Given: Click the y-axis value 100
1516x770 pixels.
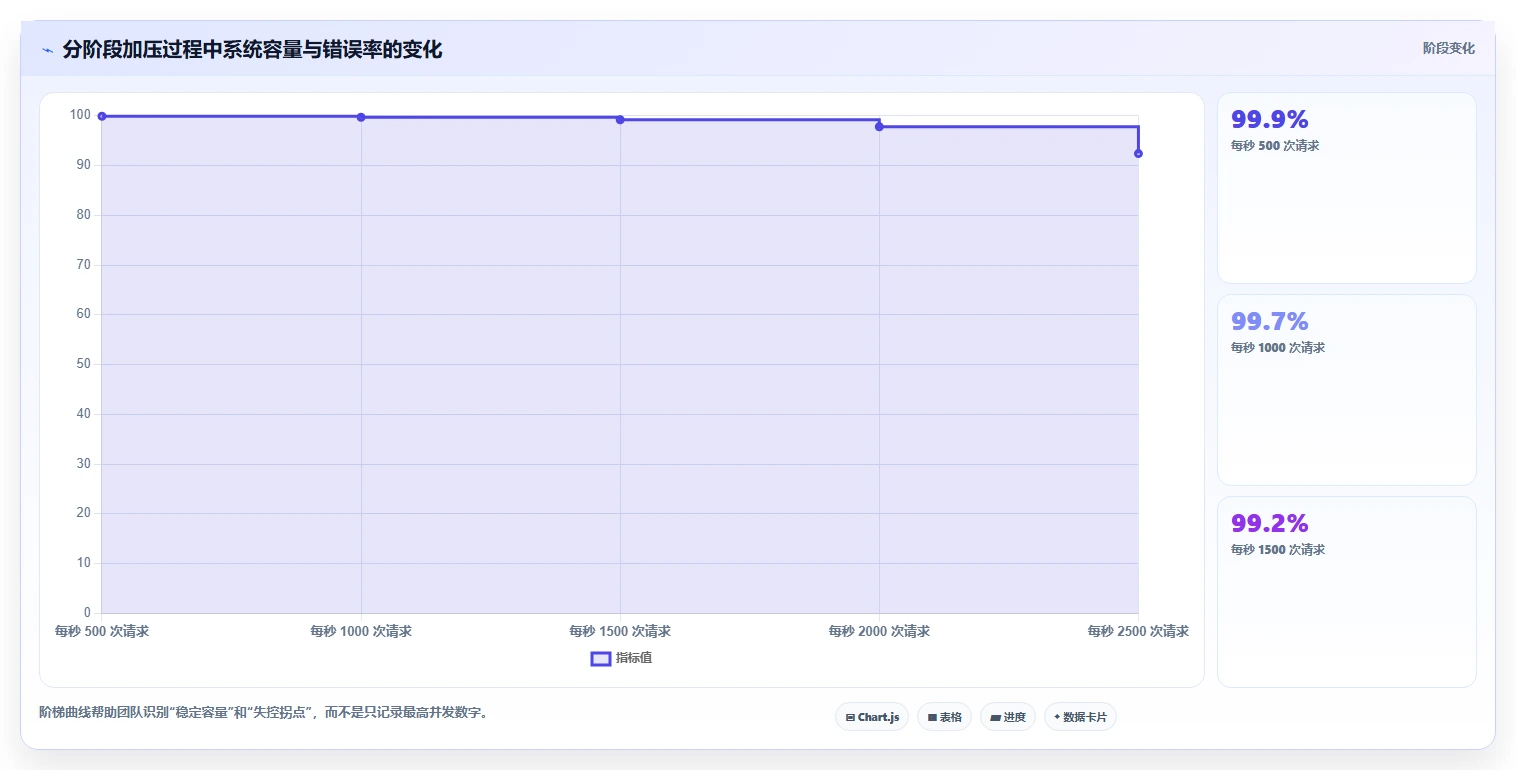Looking at the screenshot, I should click(x=80, y=115).
